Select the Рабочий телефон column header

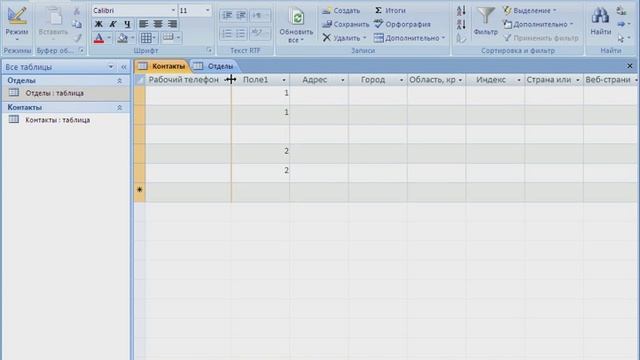[x=188, y=80]
